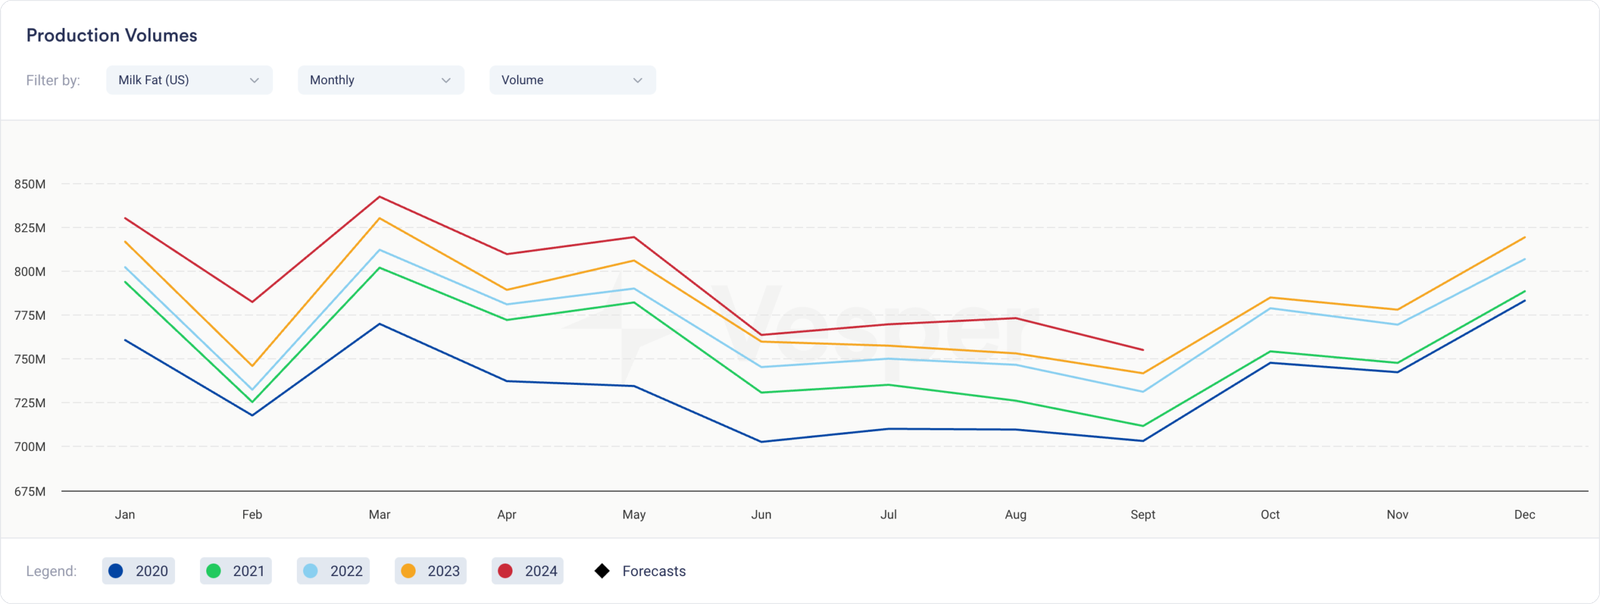Click the Sept label on x-axis
1600x604 pixels.
(1142, 515)
